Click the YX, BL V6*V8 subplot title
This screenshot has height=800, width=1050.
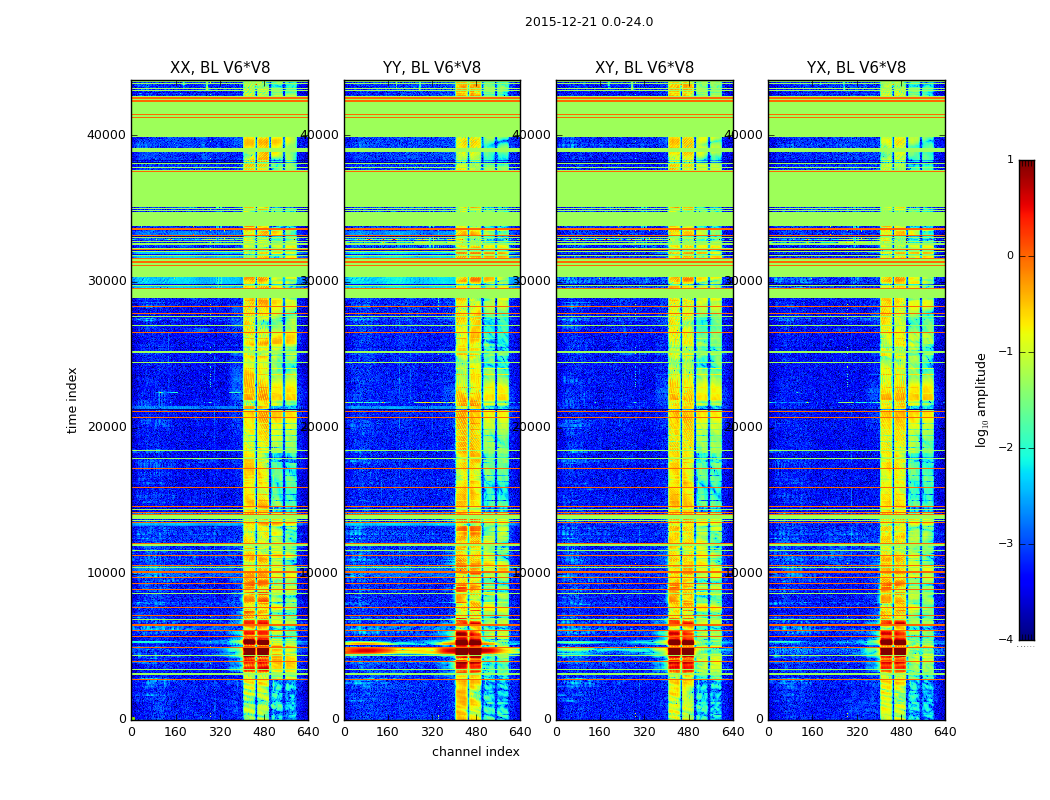pos(856,68)
